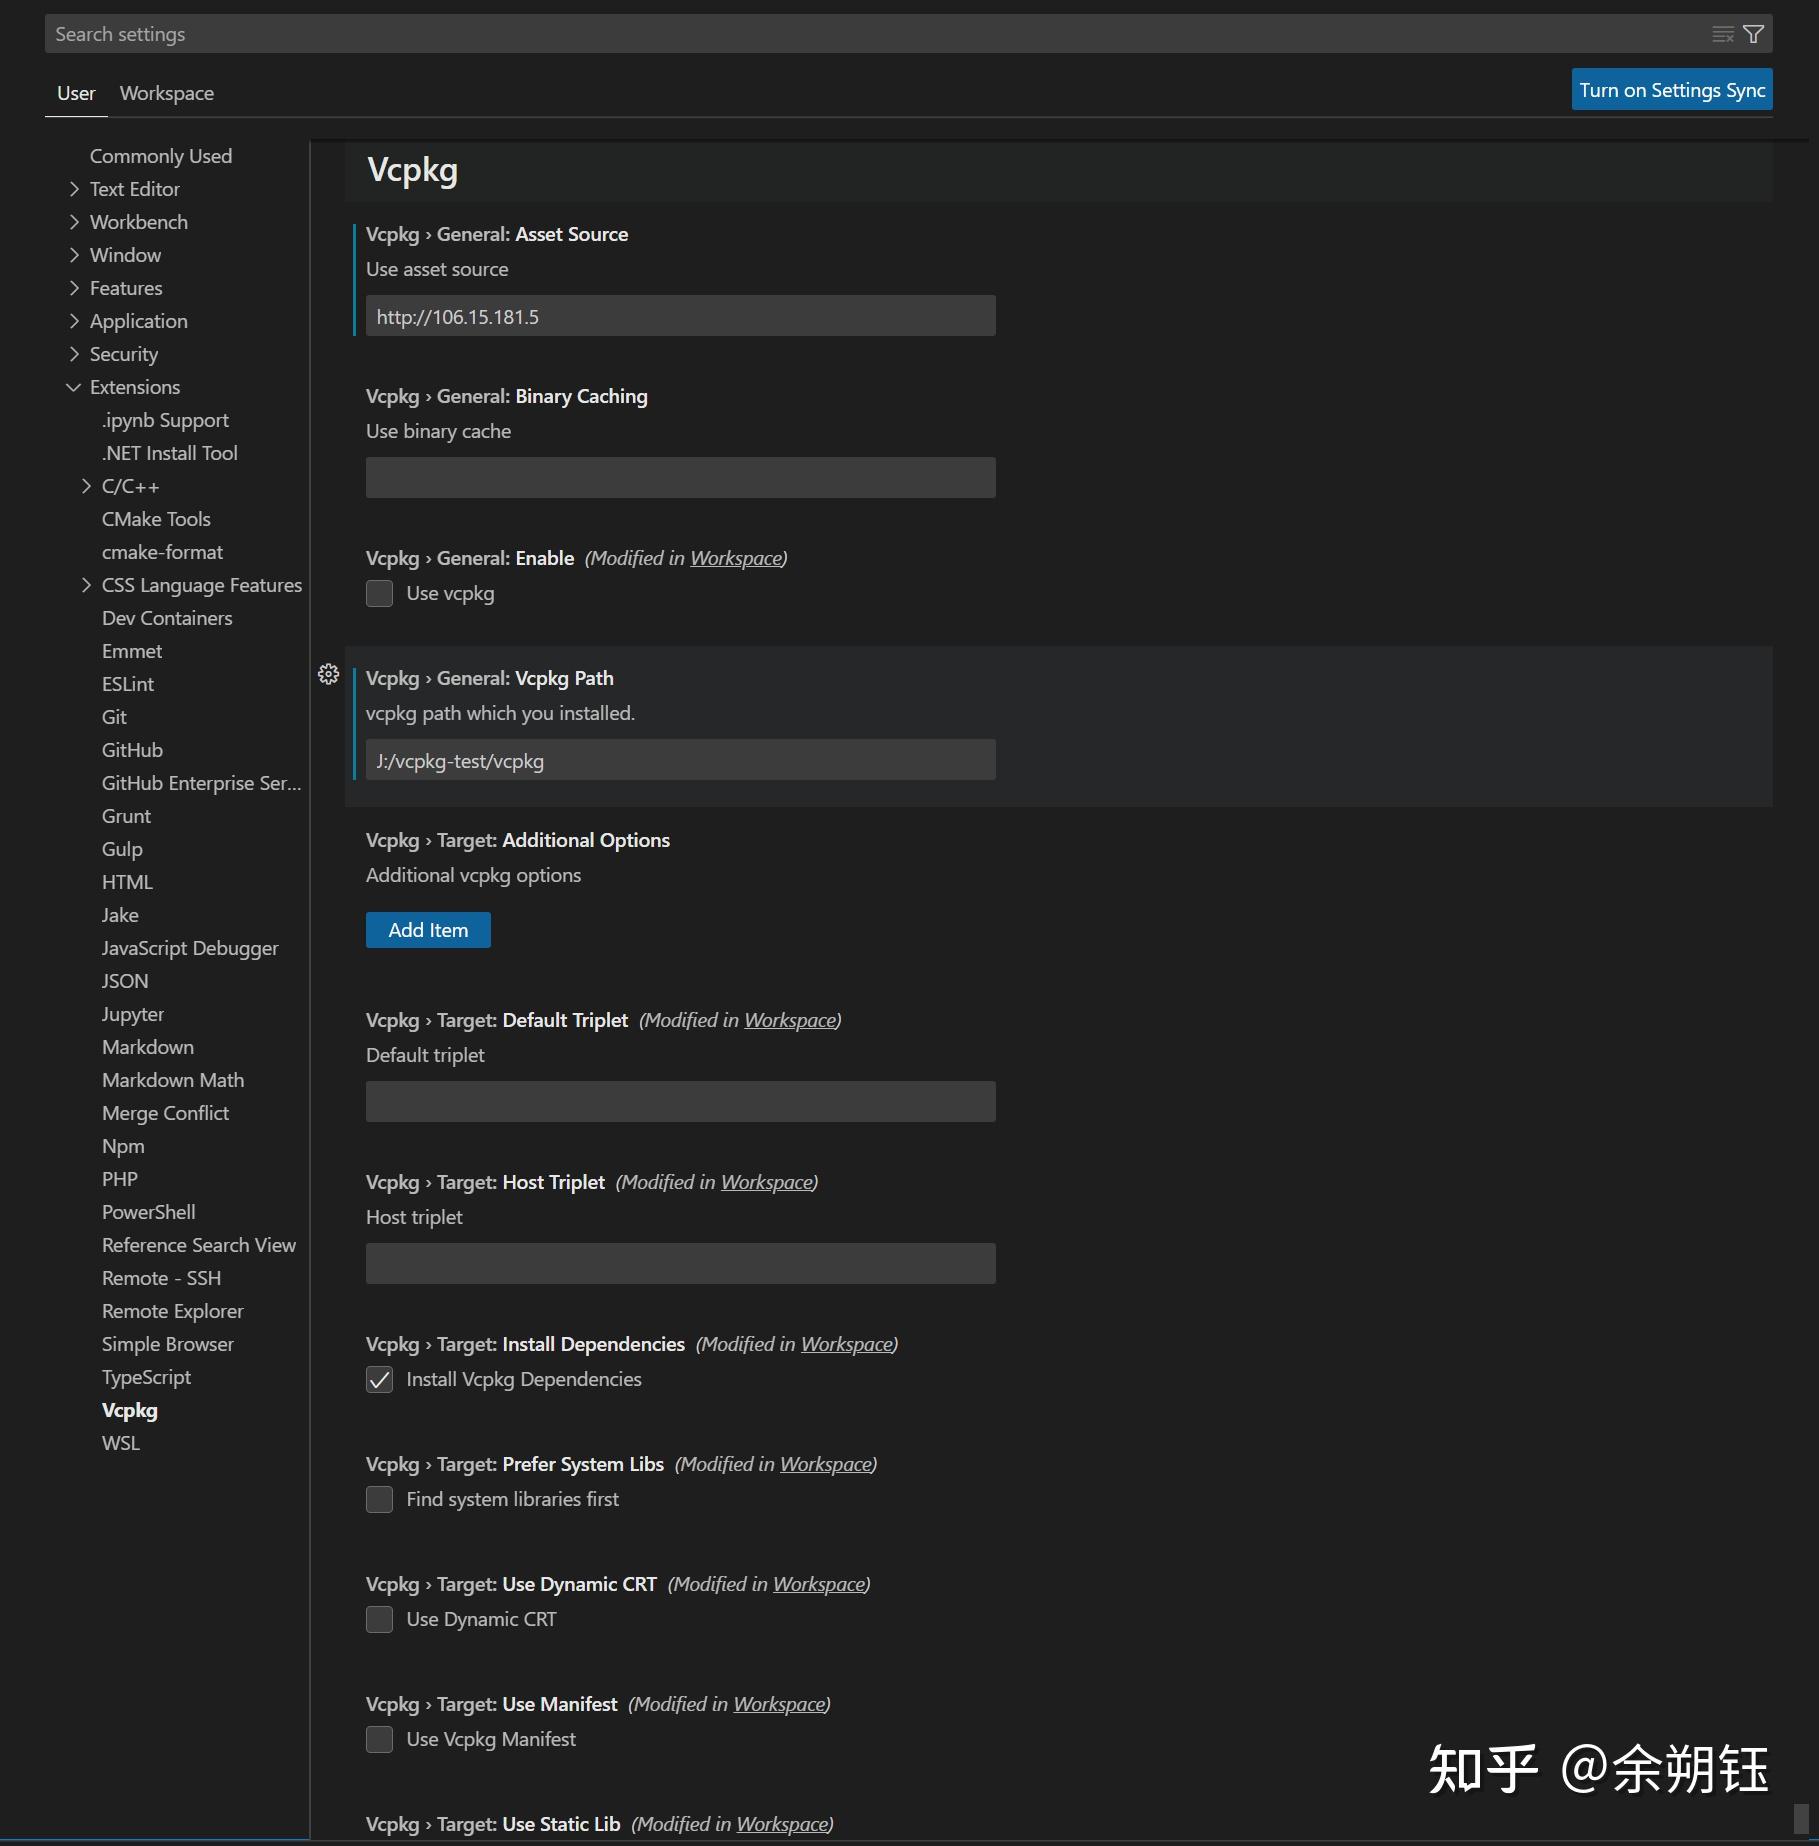Enable Use Vcpkg Manifest

click(379, 1739)
